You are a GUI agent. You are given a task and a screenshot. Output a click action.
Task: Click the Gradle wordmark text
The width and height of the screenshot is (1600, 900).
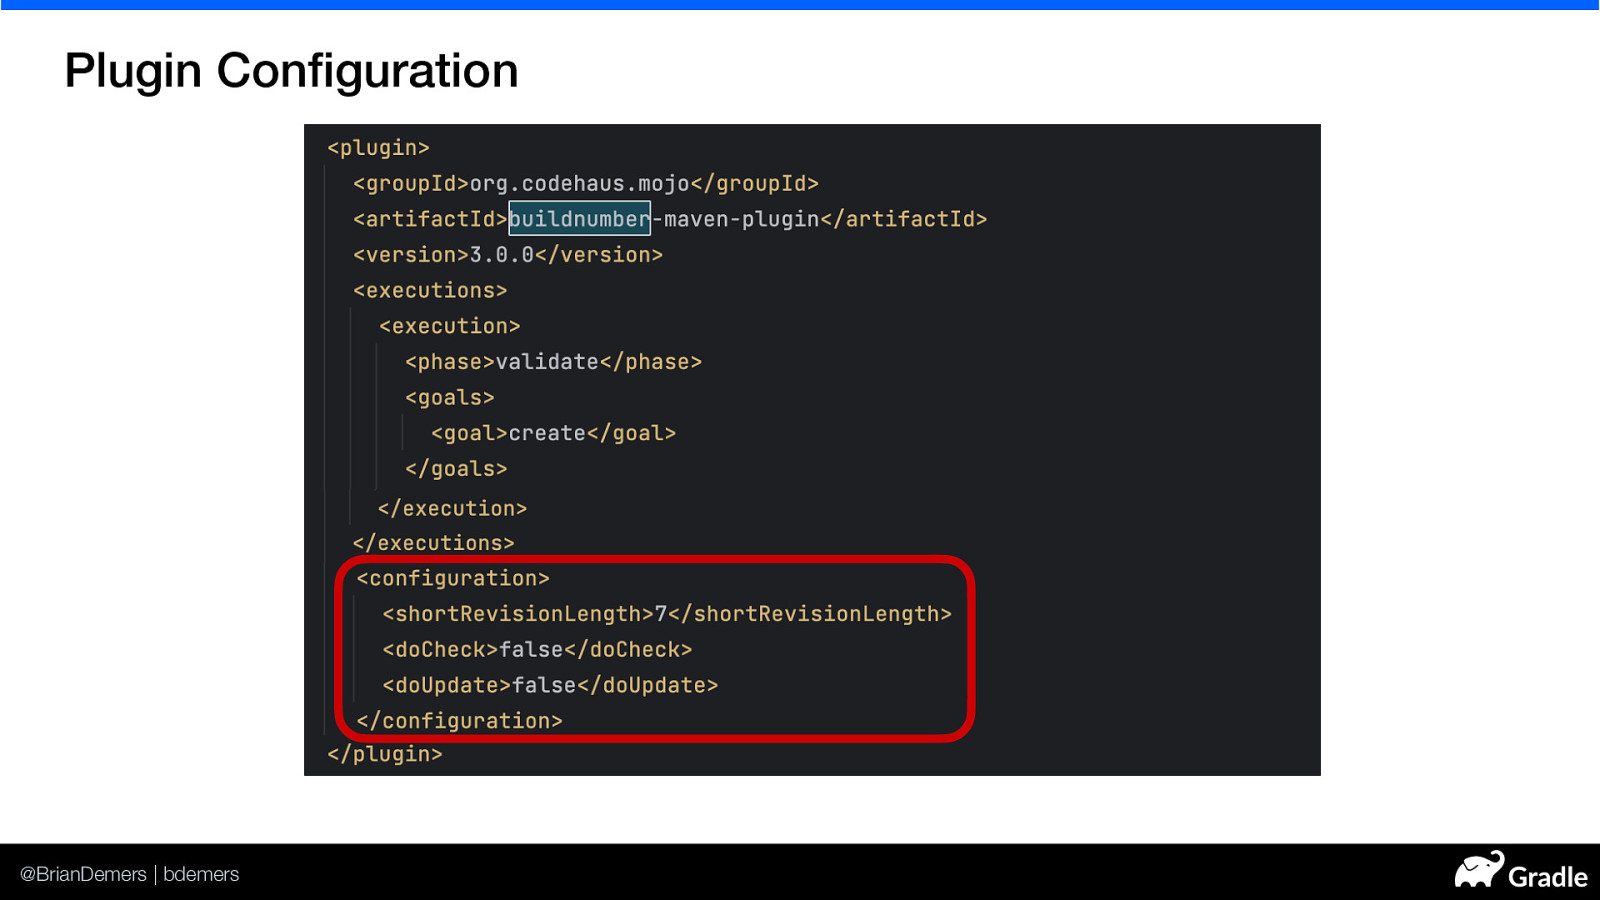[x=1548, y=877]
